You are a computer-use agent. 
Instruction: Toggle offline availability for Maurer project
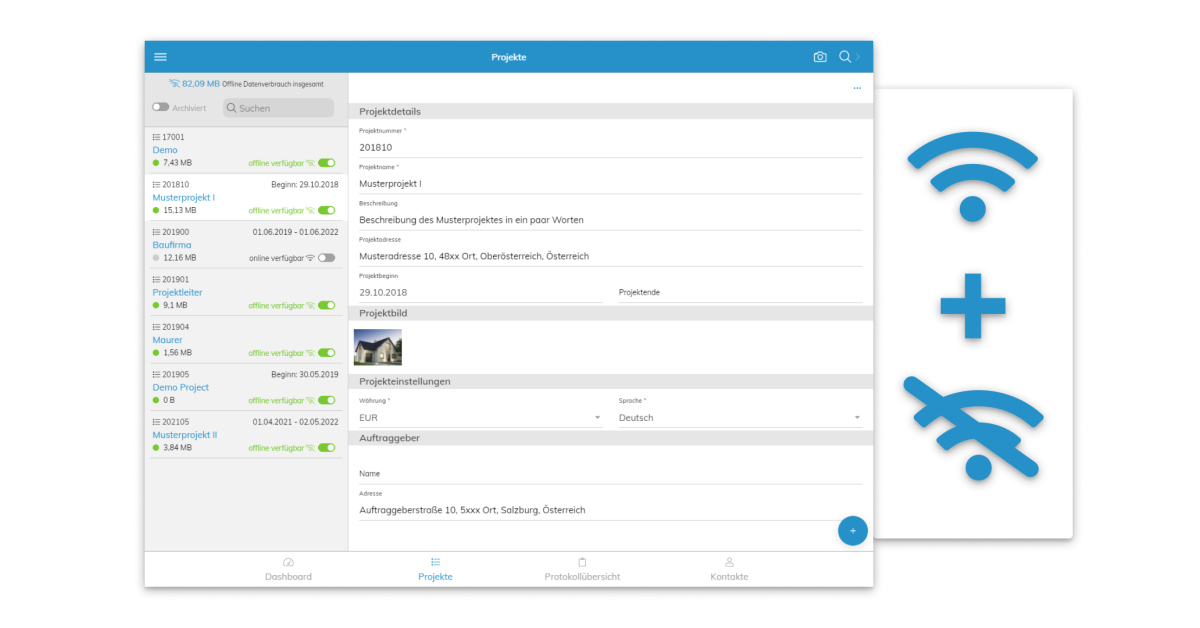coord(328,352)
